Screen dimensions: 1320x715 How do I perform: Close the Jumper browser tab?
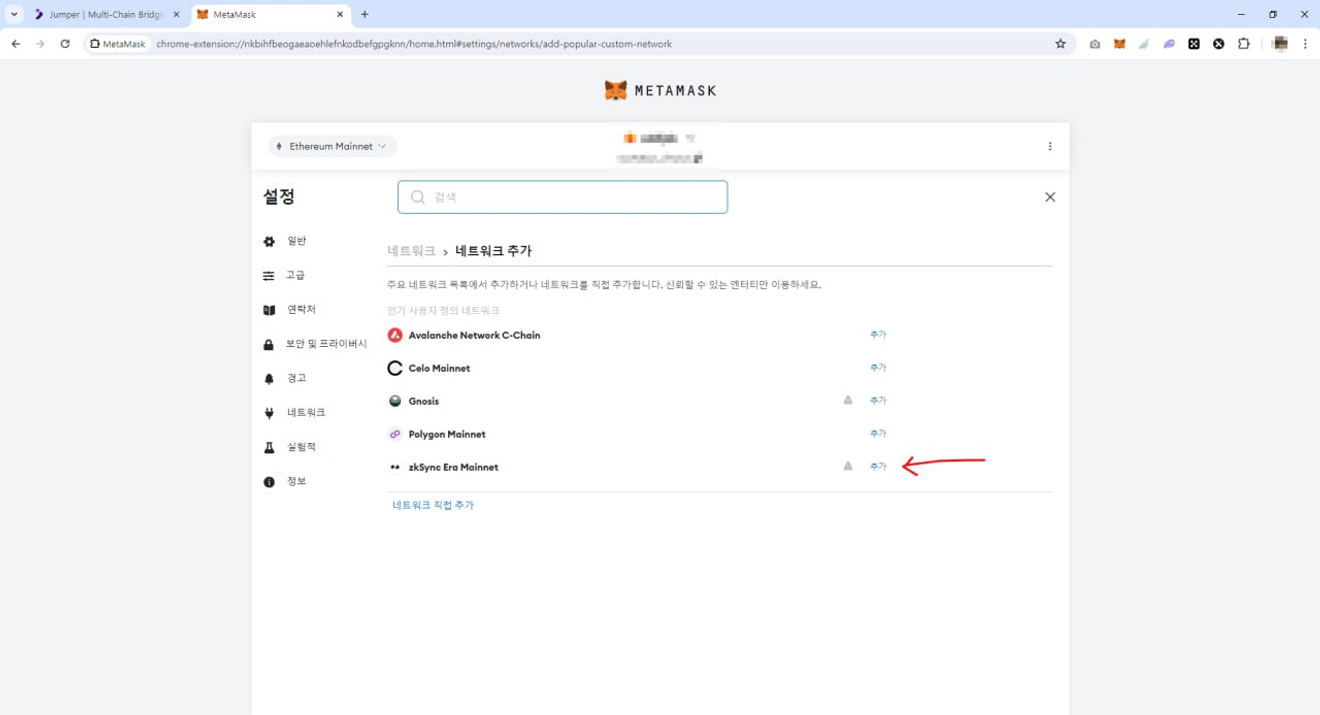click(x=176, y=15)
